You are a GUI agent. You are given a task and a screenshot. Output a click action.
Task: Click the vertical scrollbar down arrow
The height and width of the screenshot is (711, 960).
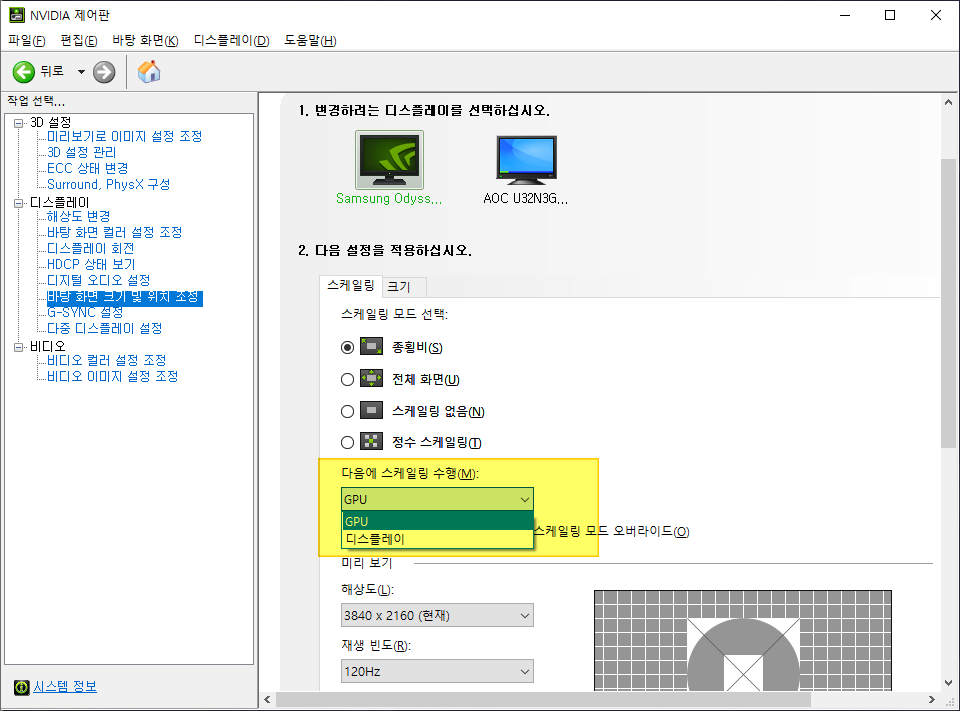pos(948,683)
